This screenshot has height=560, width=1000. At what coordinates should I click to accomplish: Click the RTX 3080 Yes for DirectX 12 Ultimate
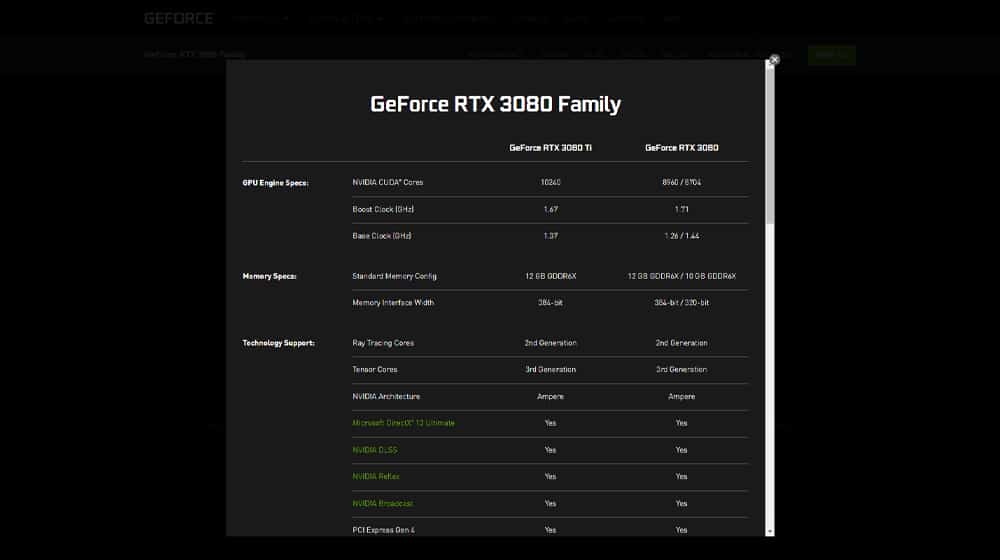[x=682, y=423]
